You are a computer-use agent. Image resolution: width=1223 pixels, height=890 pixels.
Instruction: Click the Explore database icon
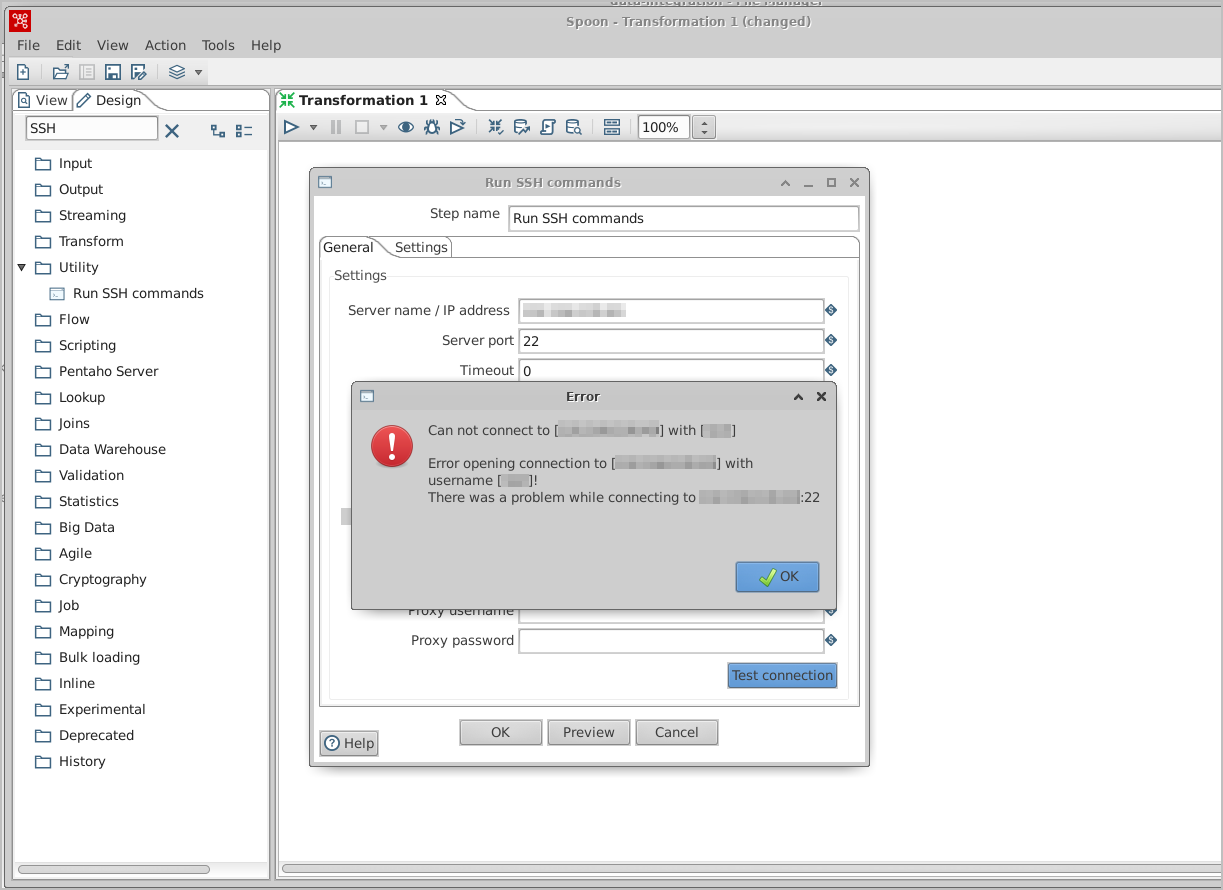(573, 127)
